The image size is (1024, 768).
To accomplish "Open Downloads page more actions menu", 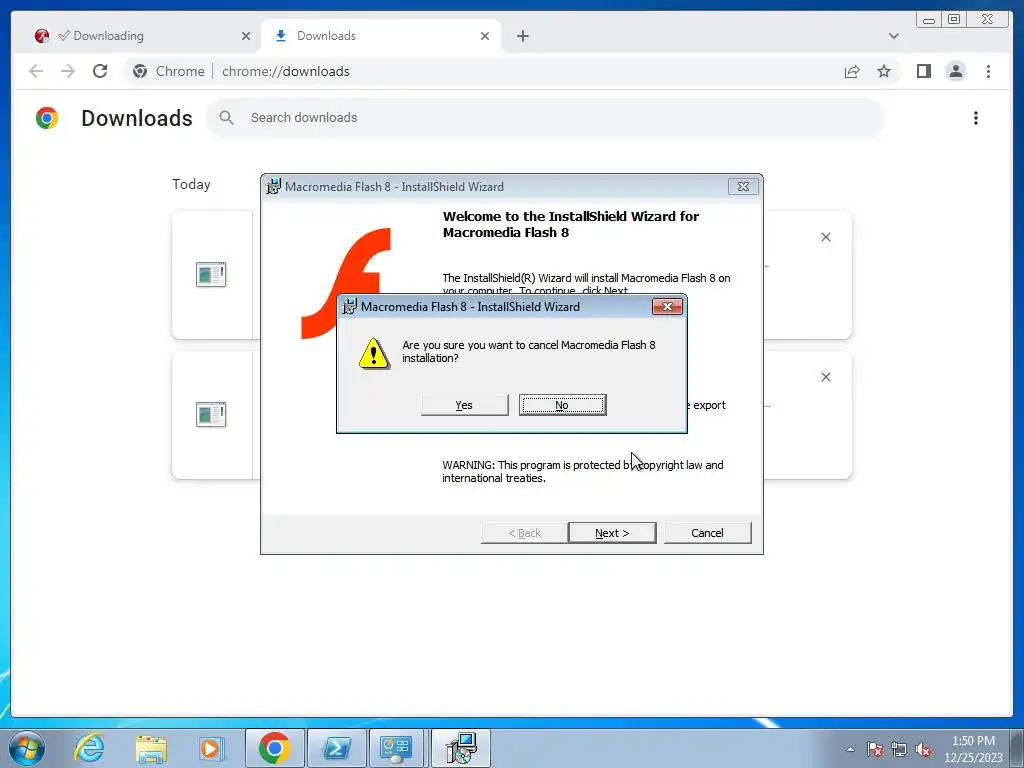I will (976, 118).
